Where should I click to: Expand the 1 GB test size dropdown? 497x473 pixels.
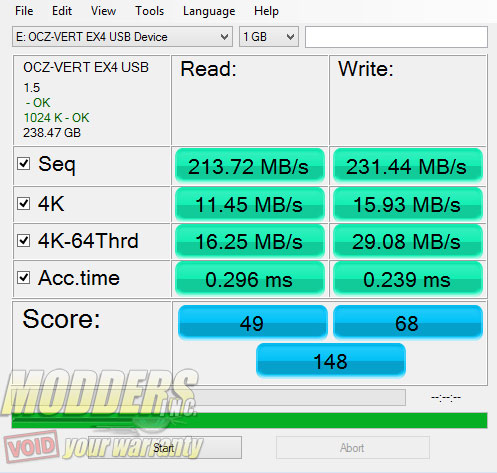[x=269, y=37]
